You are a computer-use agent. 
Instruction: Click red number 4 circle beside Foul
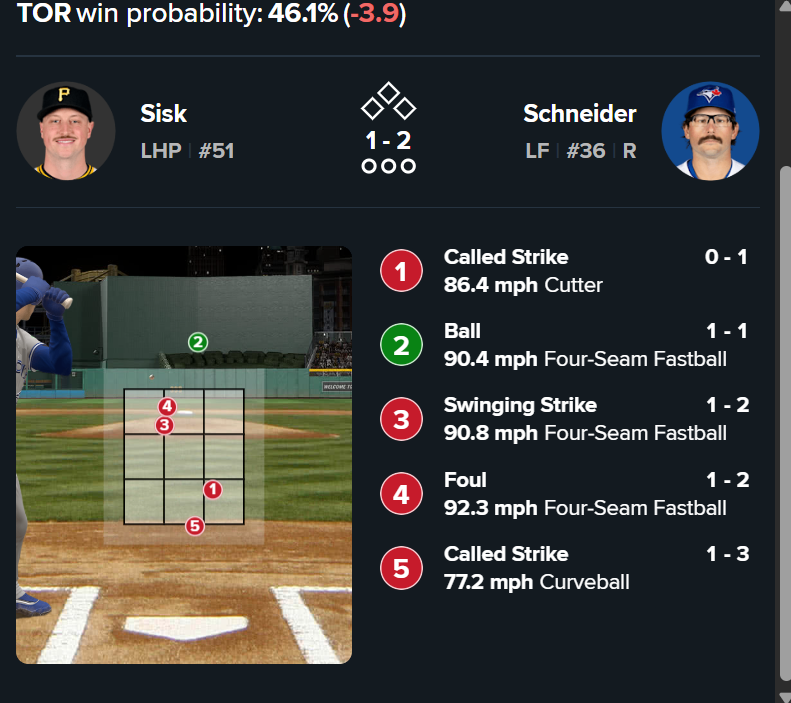point(401,494)
